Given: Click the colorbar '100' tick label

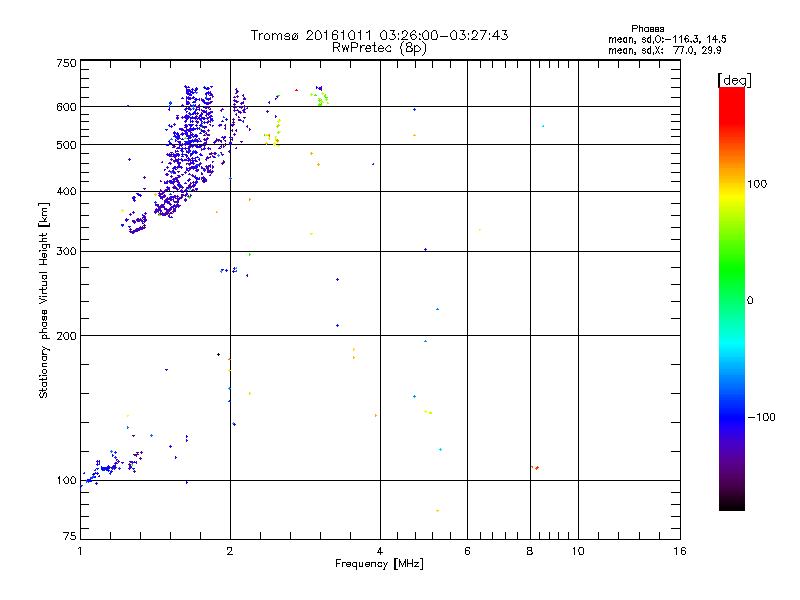Looking at the screenshot, I should click(757, 184).
